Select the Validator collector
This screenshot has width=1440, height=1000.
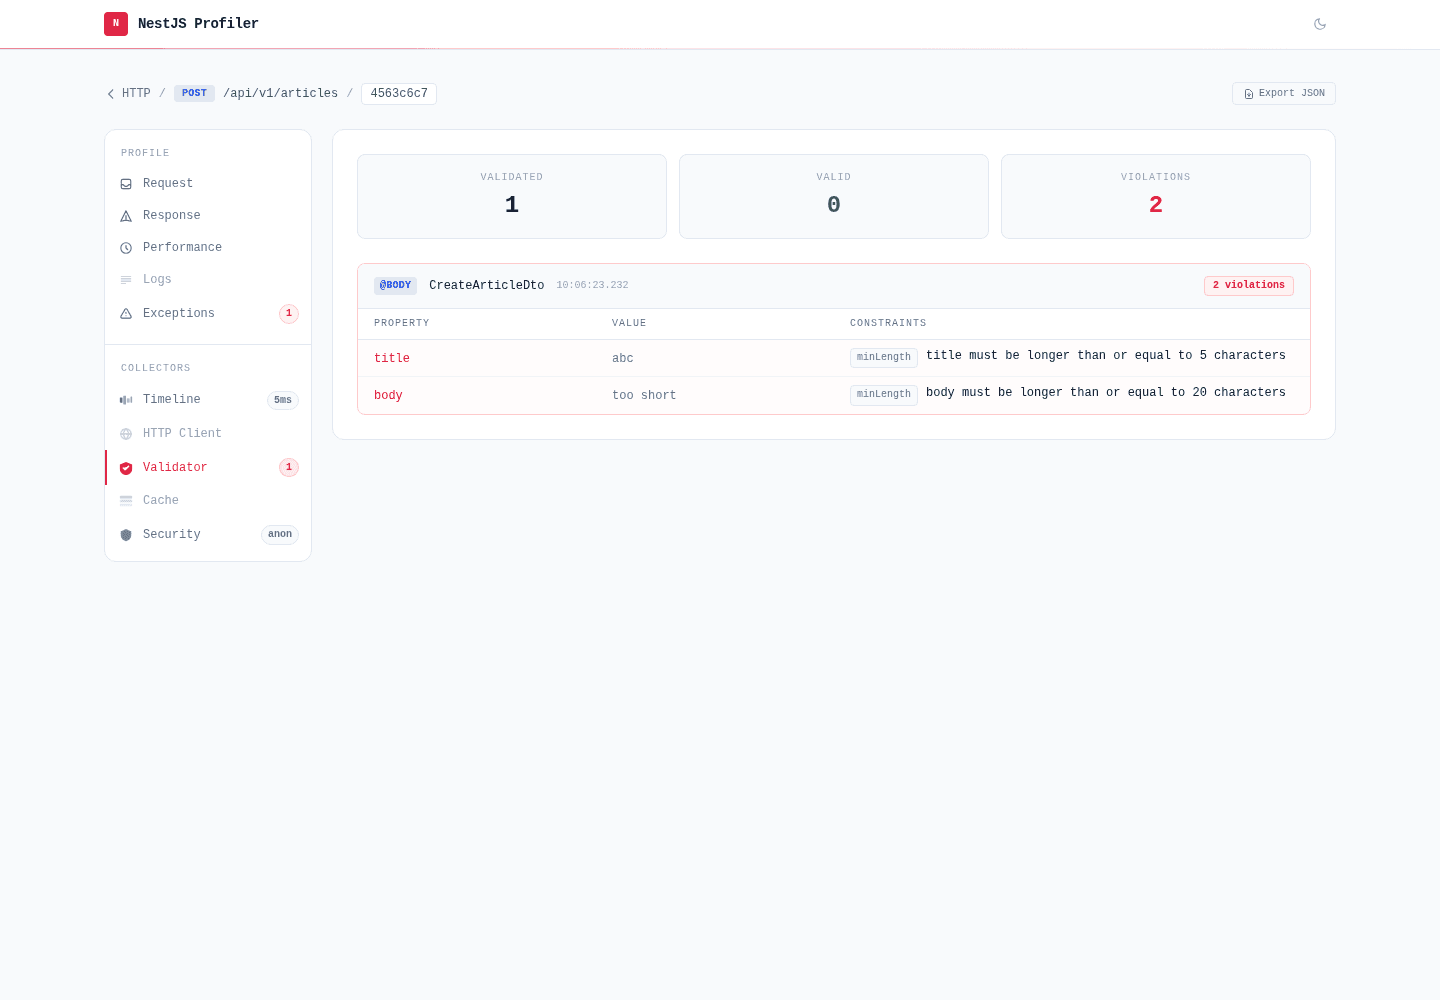point(208,467)
